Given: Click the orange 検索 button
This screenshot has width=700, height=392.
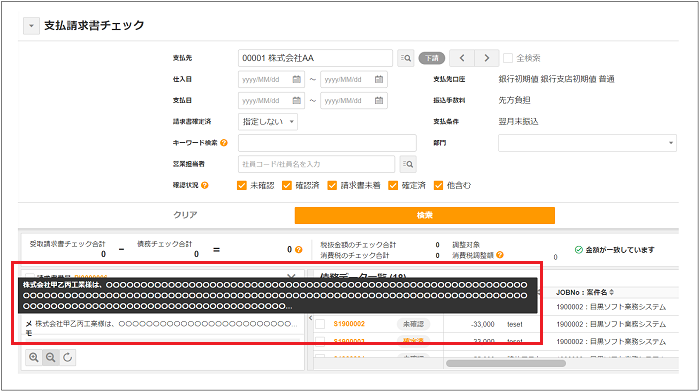Looking at the screenshot, I should click(425, 215).
